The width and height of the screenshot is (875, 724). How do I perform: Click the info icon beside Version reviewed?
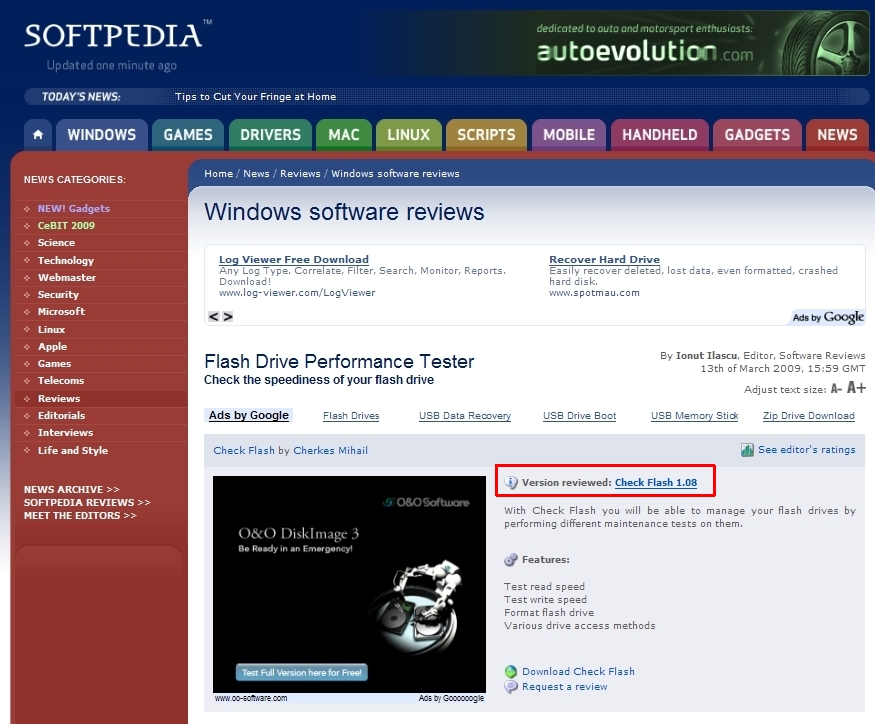coord(511,482)
